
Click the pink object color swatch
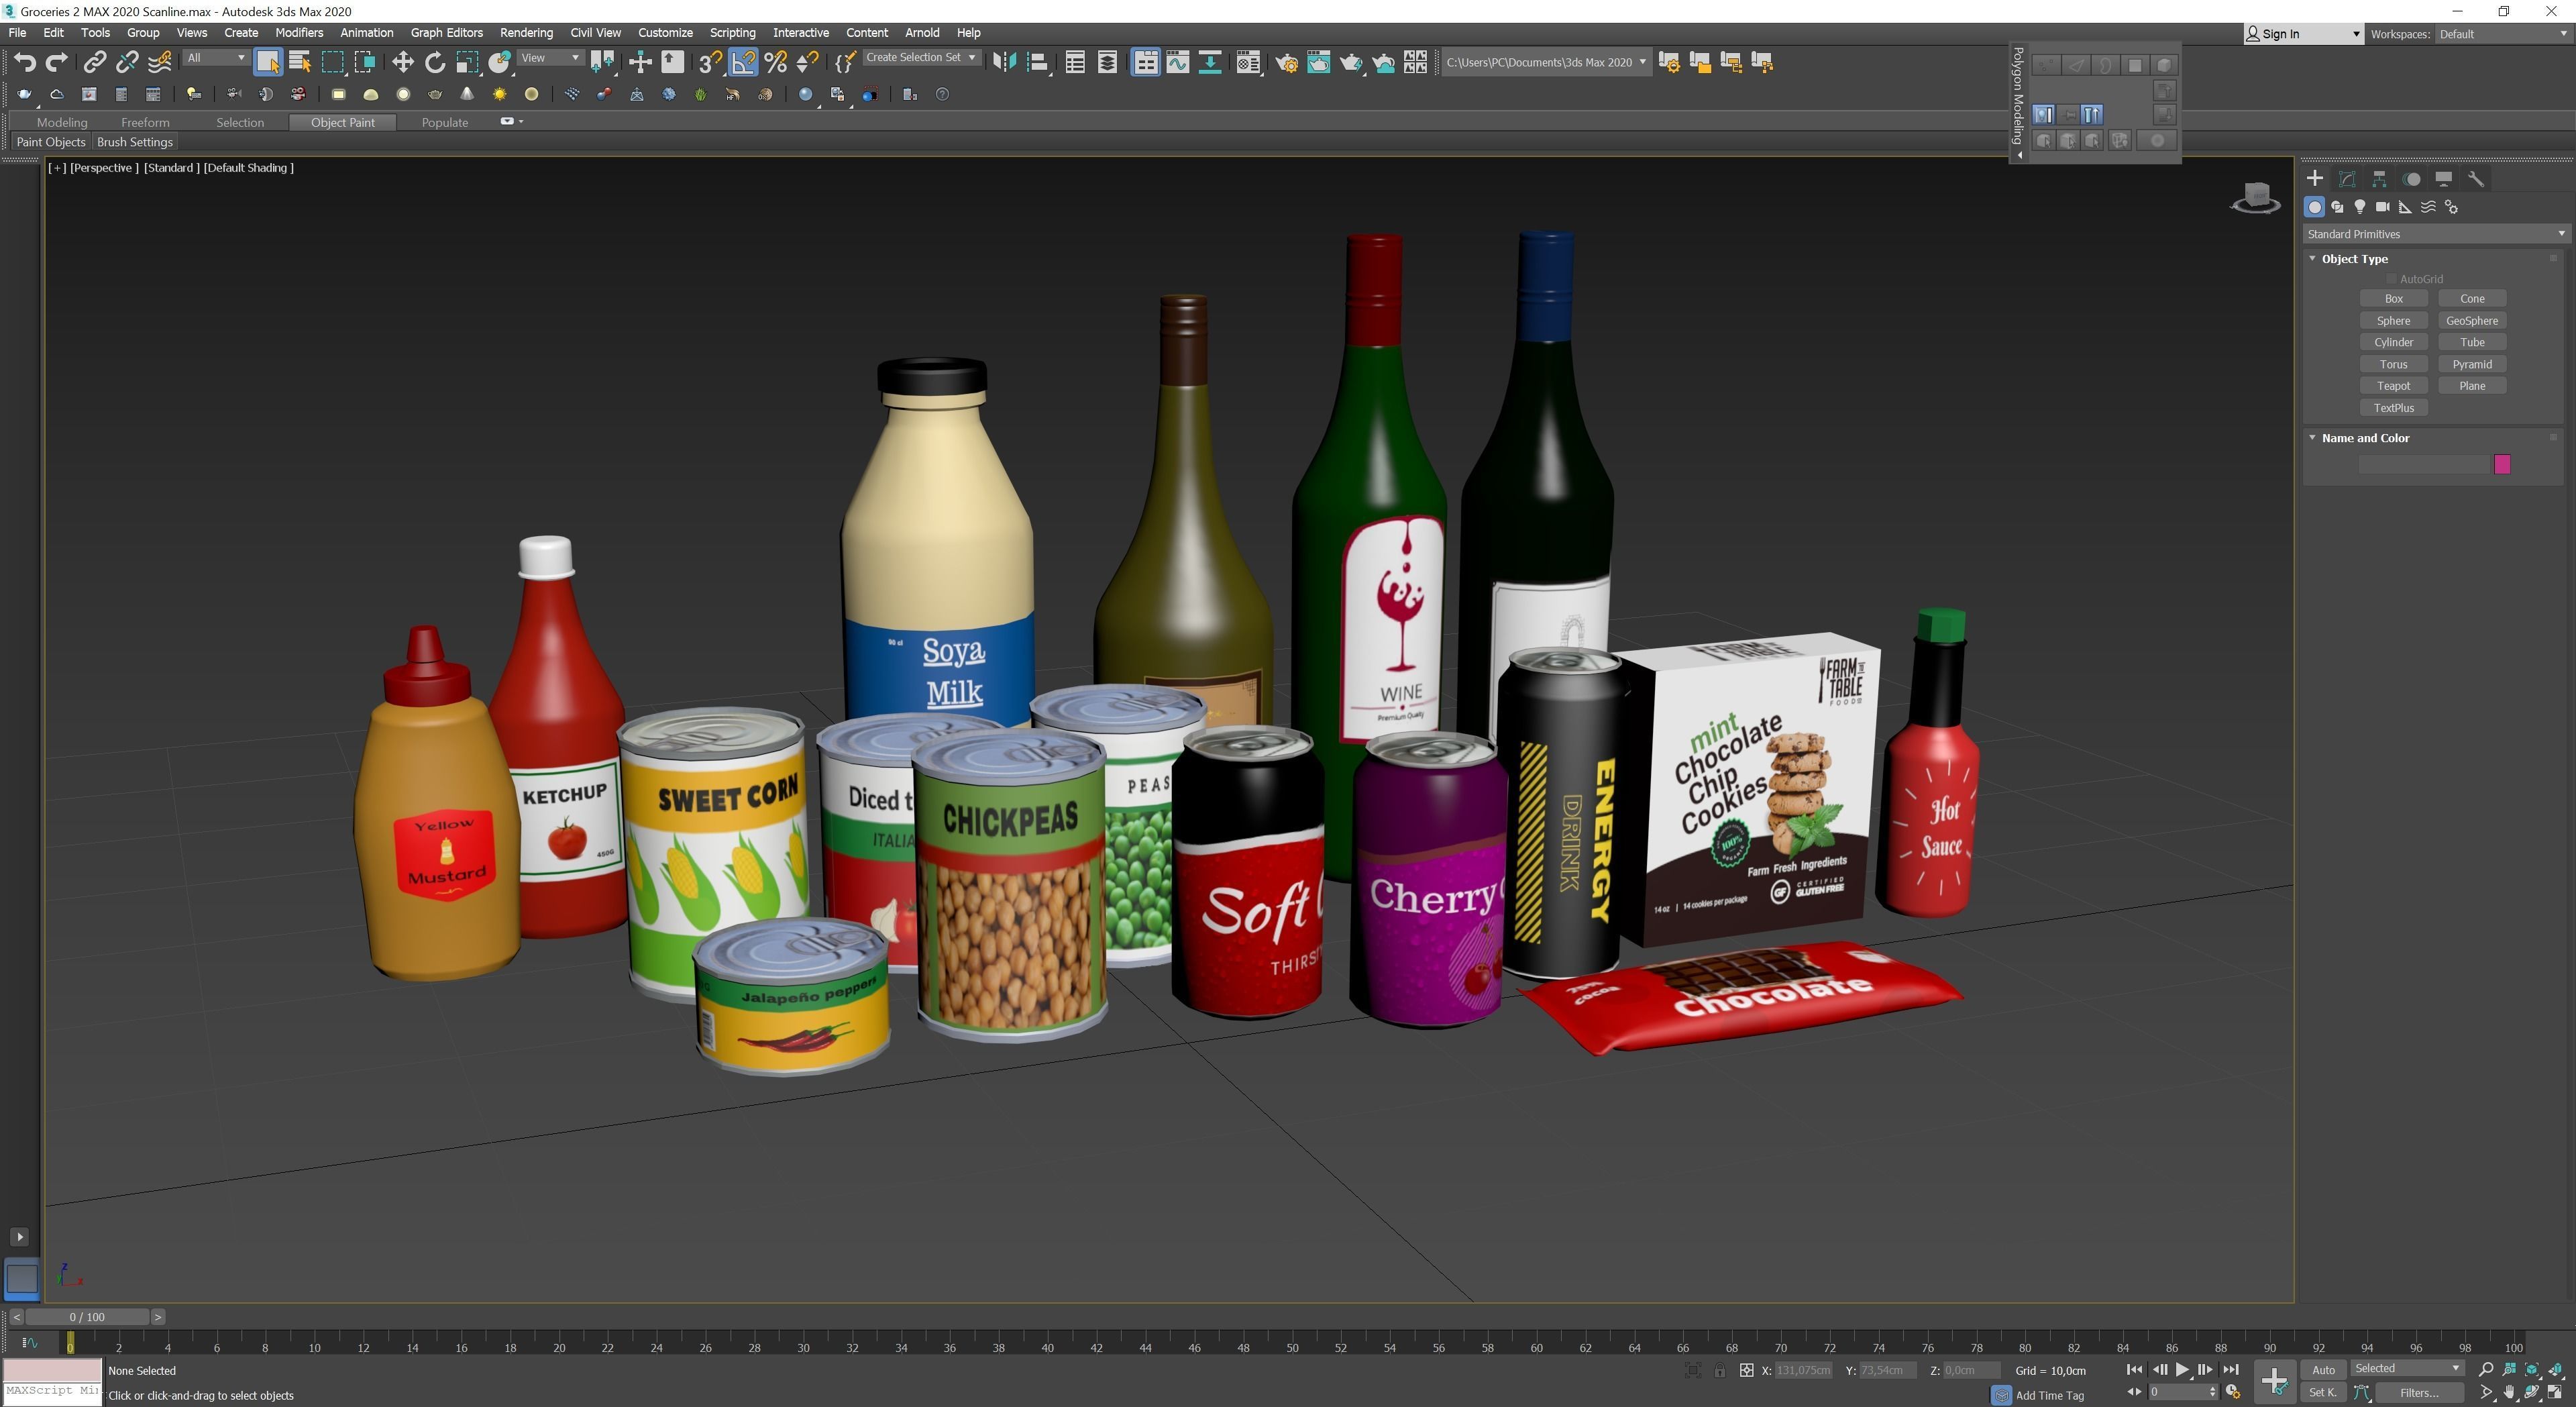[2501, 464]
